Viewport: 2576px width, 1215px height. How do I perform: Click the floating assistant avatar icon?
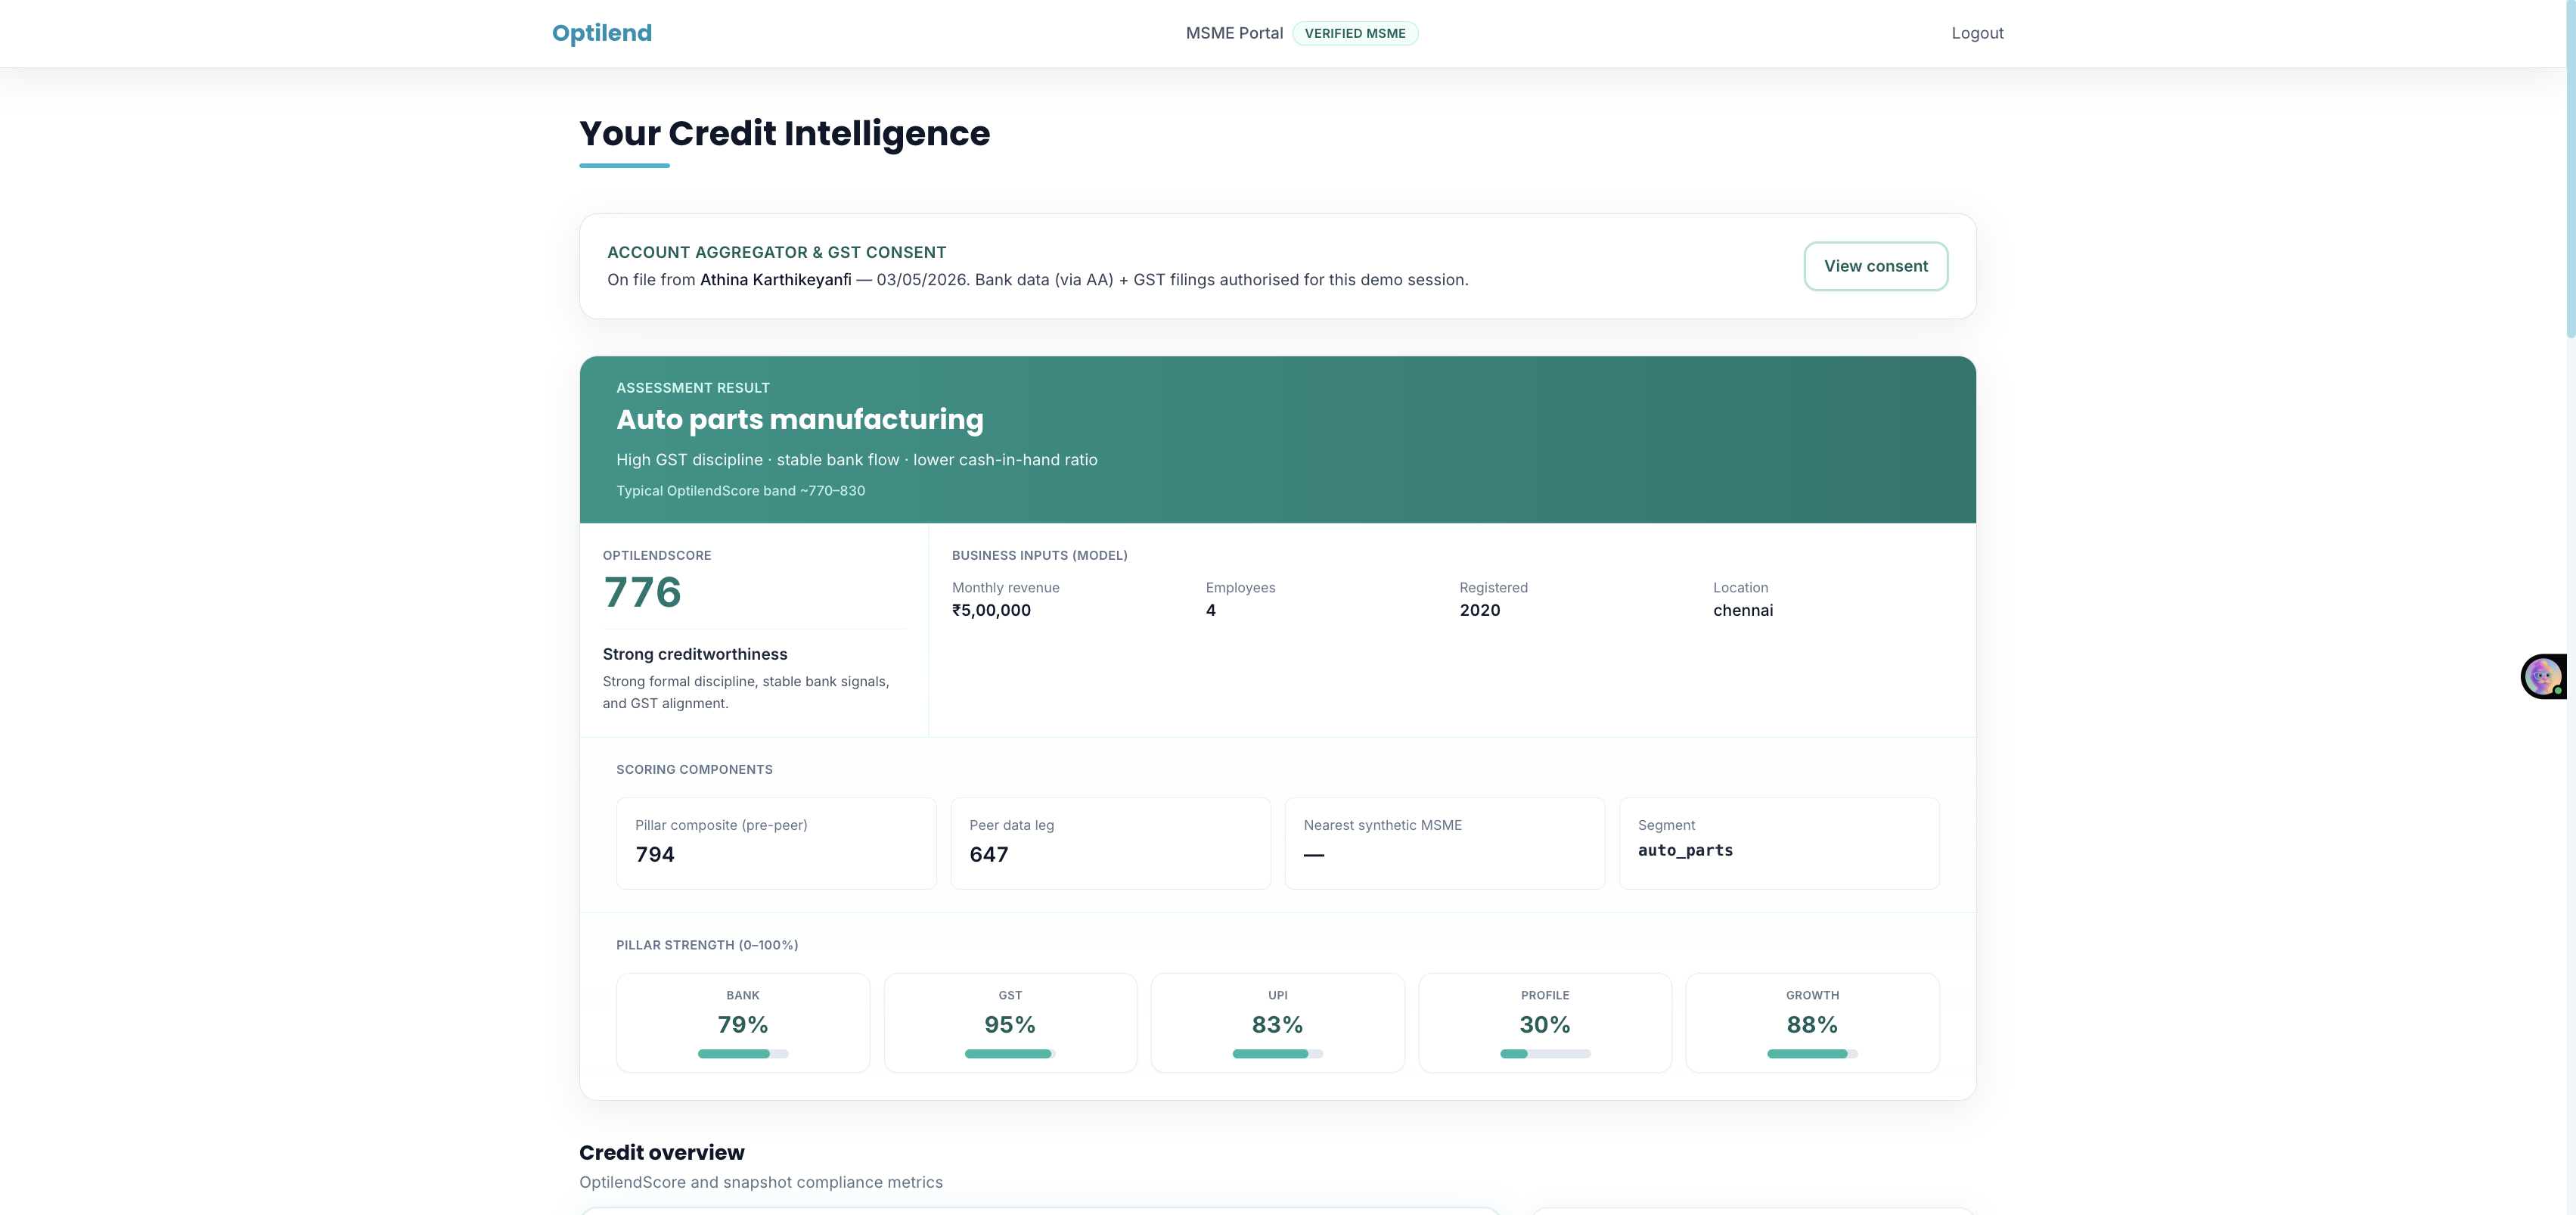tap(2543, 677)
